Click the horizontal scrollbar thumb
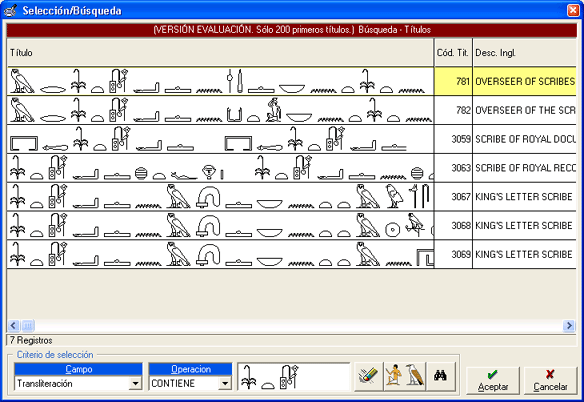Viewport: 584px width, 402px height. pos(28,326)
